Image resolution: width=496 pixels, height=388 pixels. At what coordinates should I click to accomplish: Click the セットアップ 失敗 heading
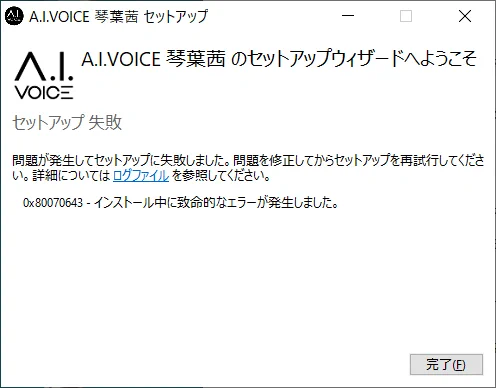coord(67,122)
